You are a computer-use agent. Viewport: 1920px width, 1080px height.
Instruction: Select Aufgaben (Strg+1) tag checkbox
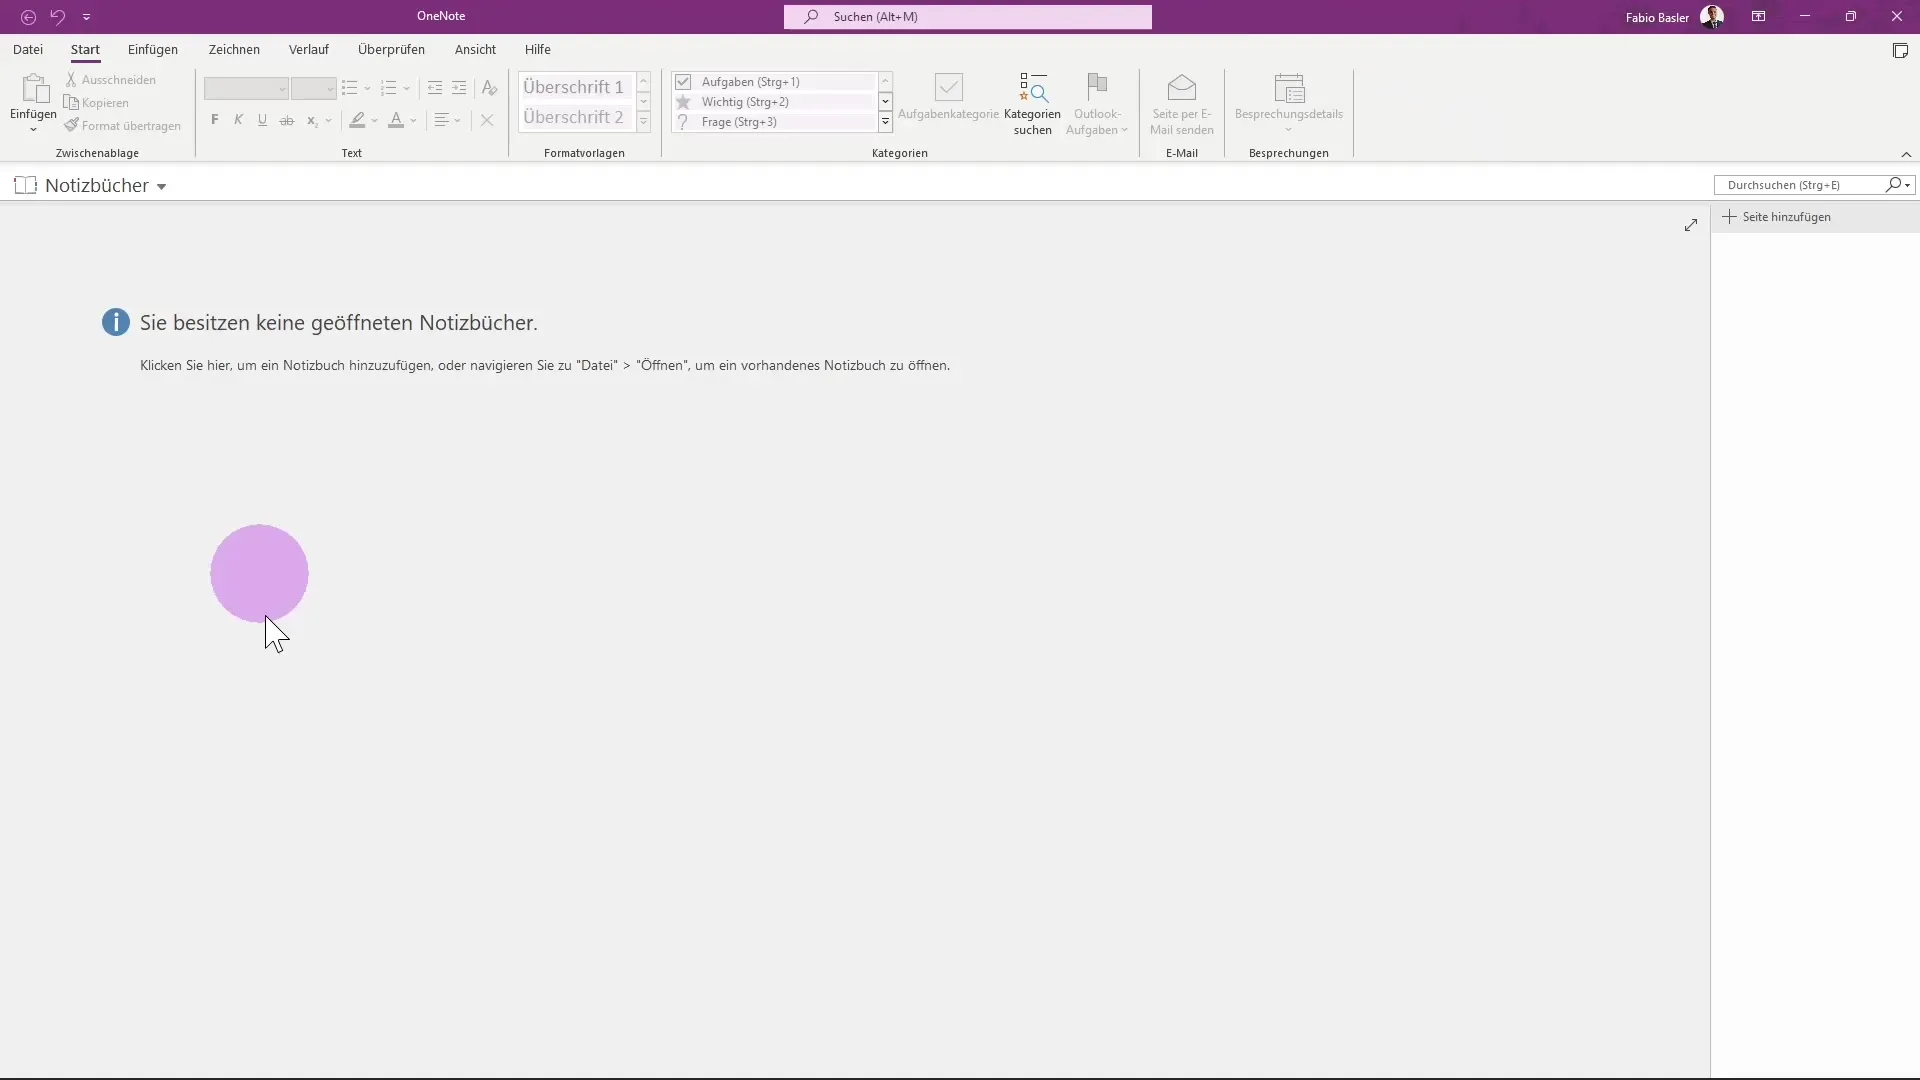pos(683,82)
